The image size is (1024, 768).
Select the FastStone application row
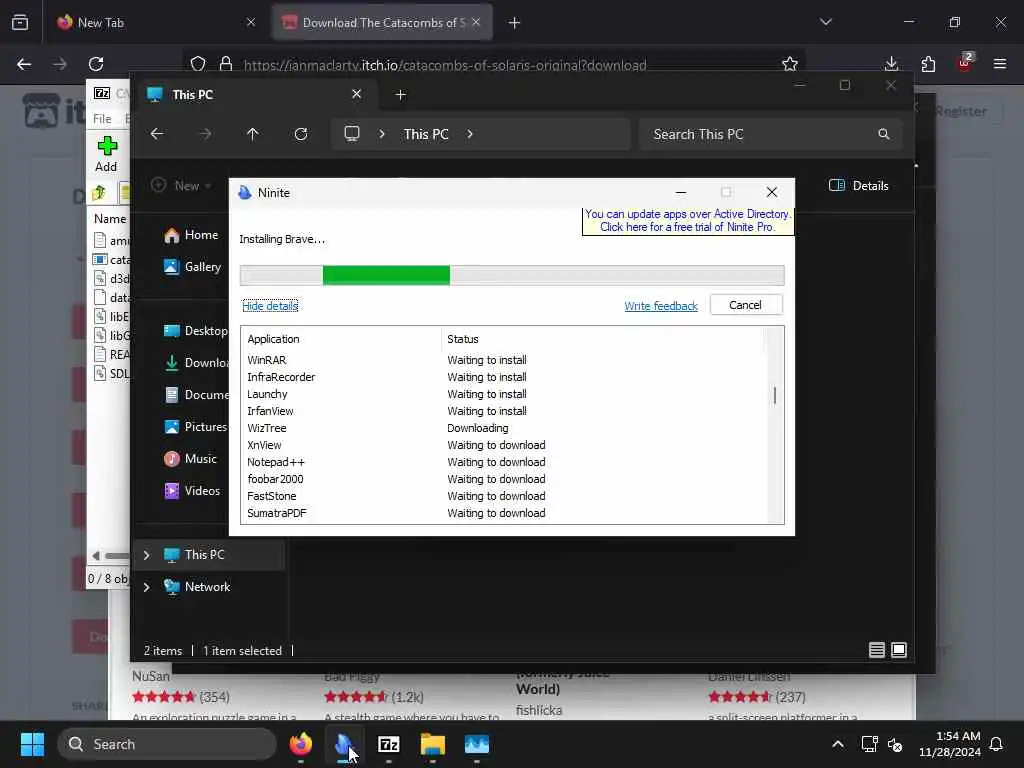(503, 496)
